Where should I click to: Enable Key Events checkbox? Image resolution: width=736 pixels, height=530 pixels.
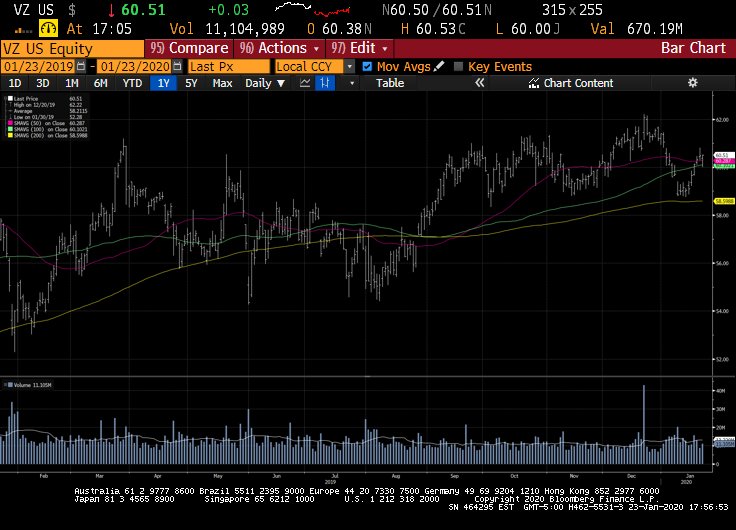[x=458, y=66]
